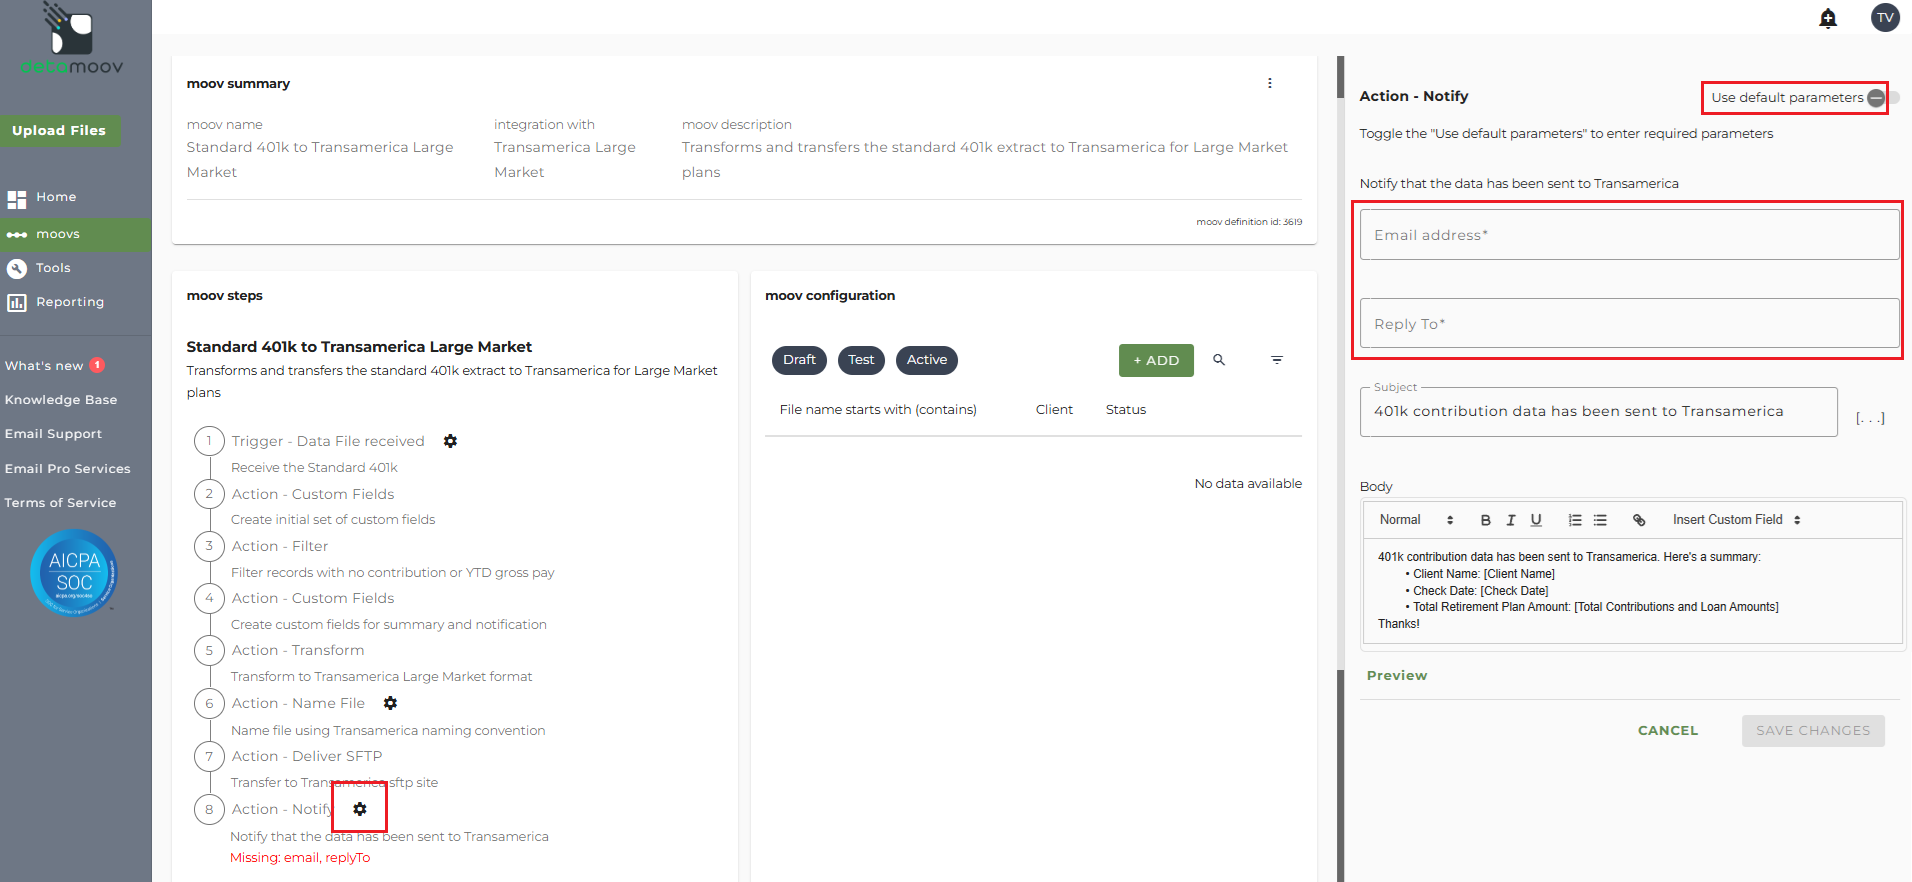Screen dimensions: 1912x882
Task: Select step 7 Action - Deliver SFTP
Action: (x=307, y=756)
